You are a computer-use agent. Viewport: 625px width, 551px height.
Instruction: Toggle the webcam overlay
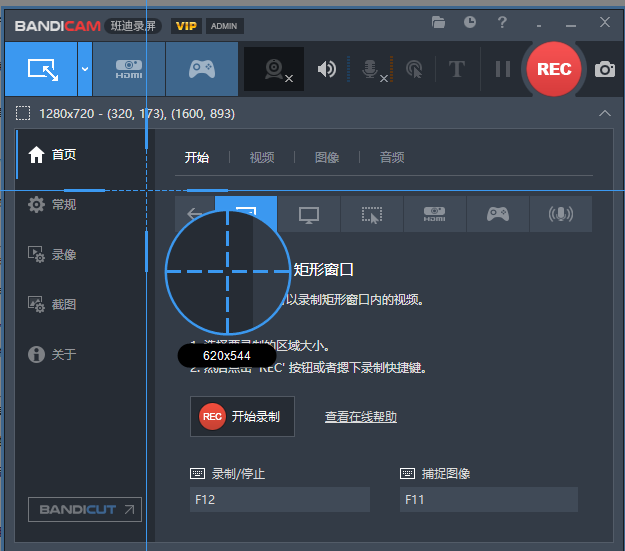(x=274, y=69)
